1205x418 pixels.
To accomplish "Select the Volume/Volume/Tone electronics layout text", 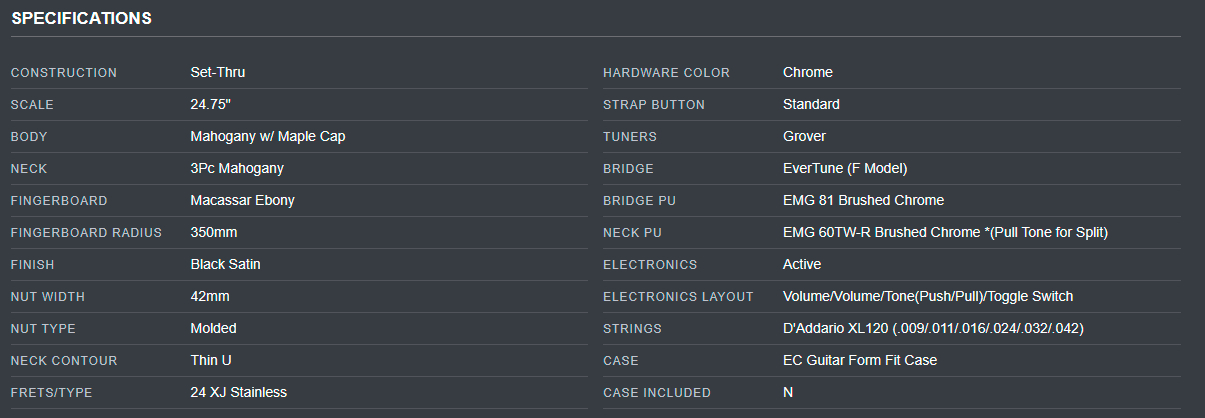I will pyautogui.click(x=927, y=296).
